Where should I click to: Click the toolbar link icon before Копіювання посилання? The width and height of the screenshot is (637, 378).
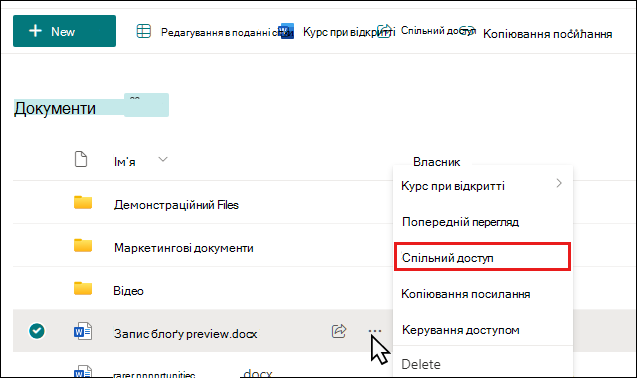[468, 30]
